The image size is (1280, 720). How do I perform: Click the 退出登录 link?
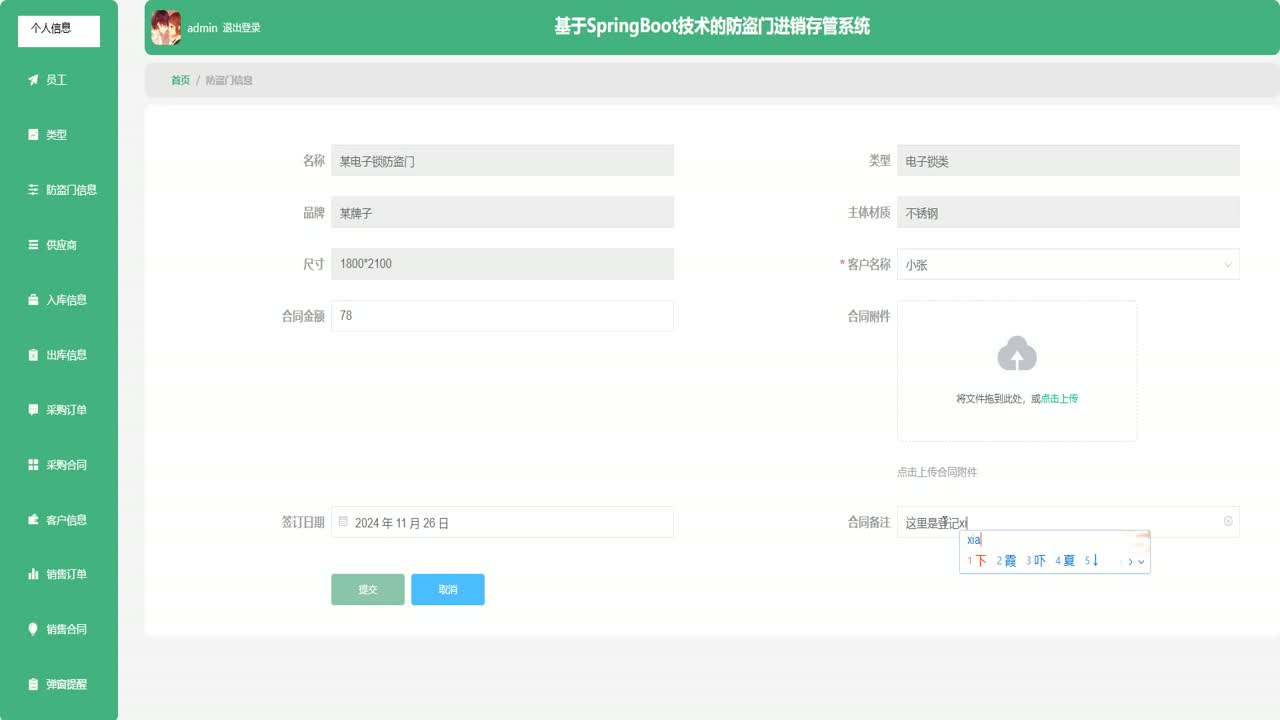coord(241,28)
